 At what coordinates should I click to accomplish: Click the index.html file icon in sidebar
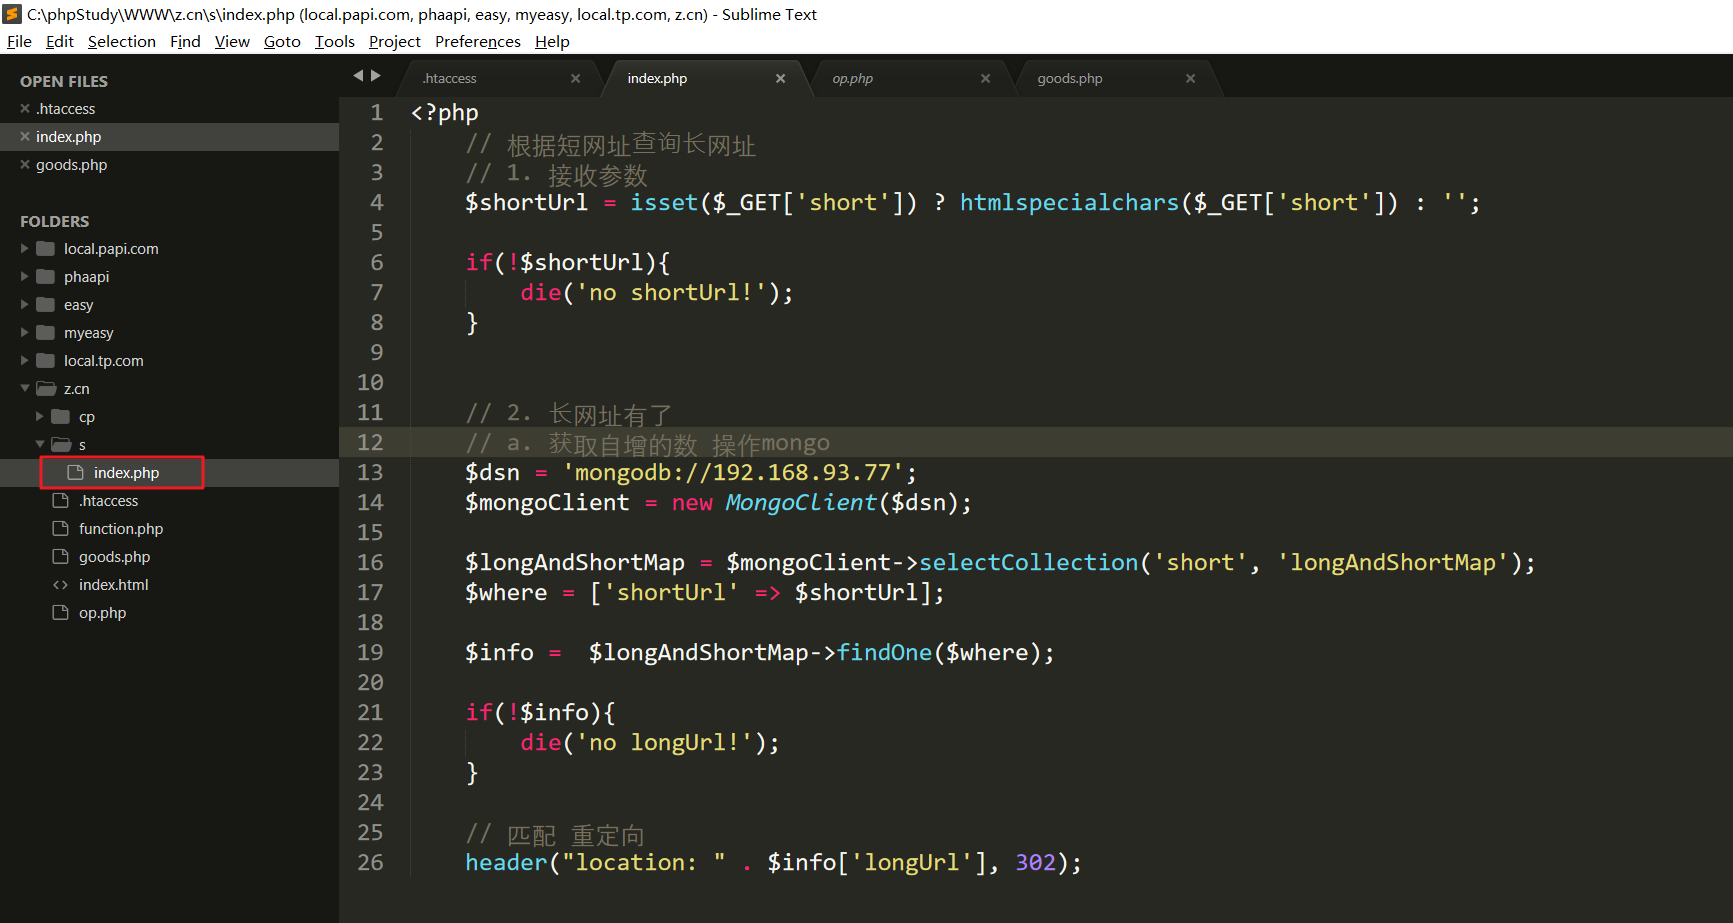(x=61, y=585)
